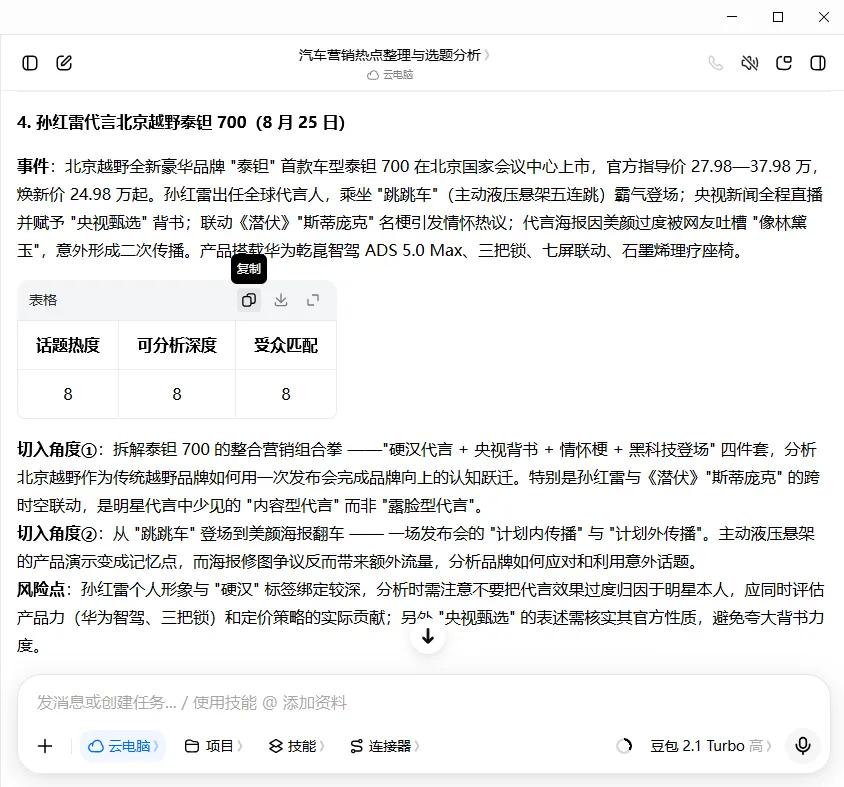This screenshot has height=787, width=844.
Task: Click the bold 事件 label
Action: point(33,166)
